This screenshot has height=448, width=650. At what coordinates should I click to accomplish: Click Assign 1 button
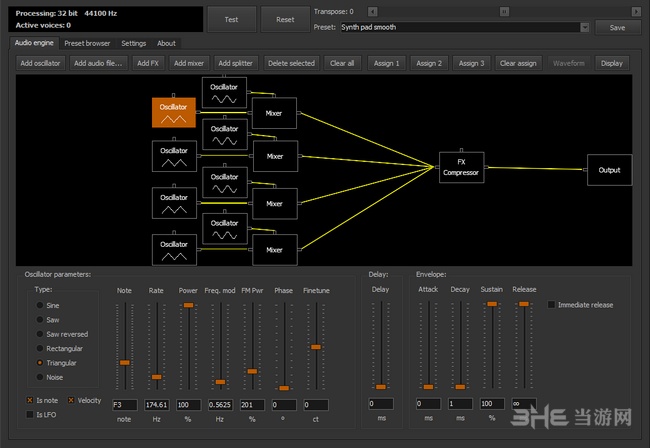pyautogui.click(x=386, y=63)
